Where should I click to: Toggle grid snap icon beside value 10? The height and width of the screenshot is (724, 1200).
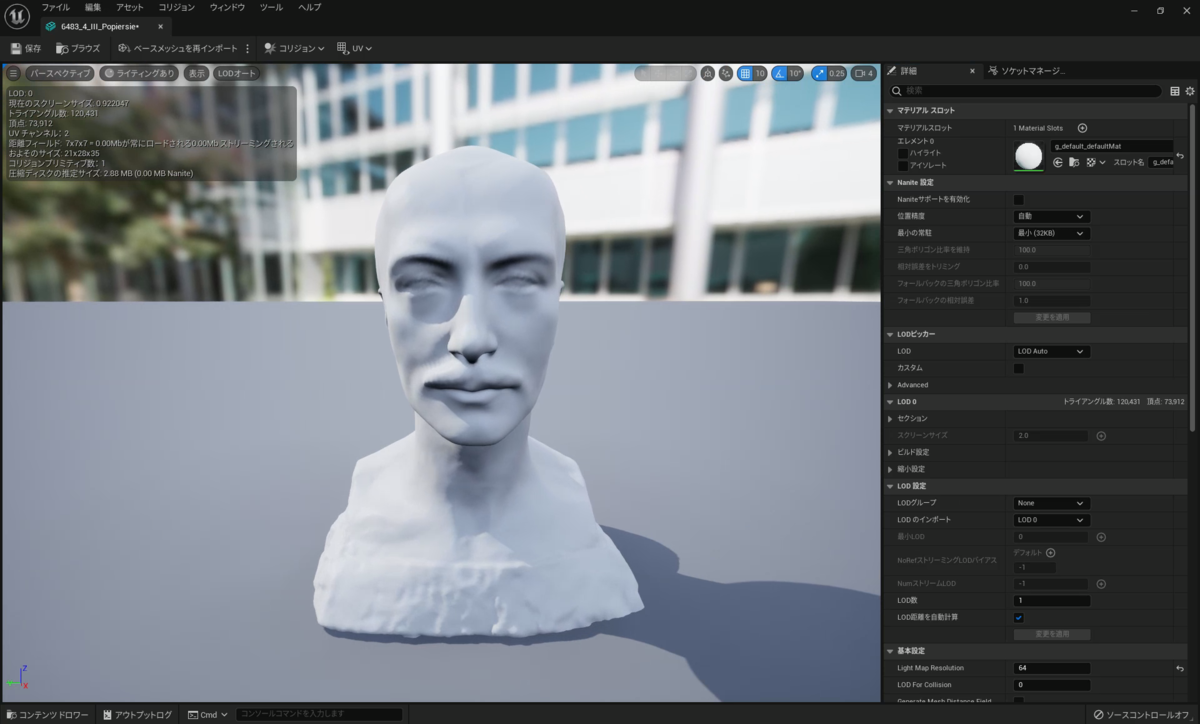click(x=745, y=73)
